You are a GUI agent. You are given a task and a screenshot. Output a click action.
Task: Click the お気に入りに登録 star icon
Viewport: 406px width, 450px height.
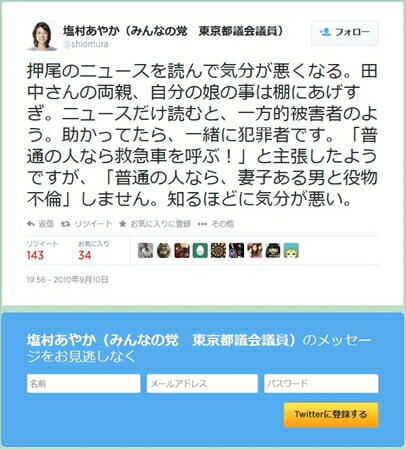pyautogui.click(x=122, y=224)
